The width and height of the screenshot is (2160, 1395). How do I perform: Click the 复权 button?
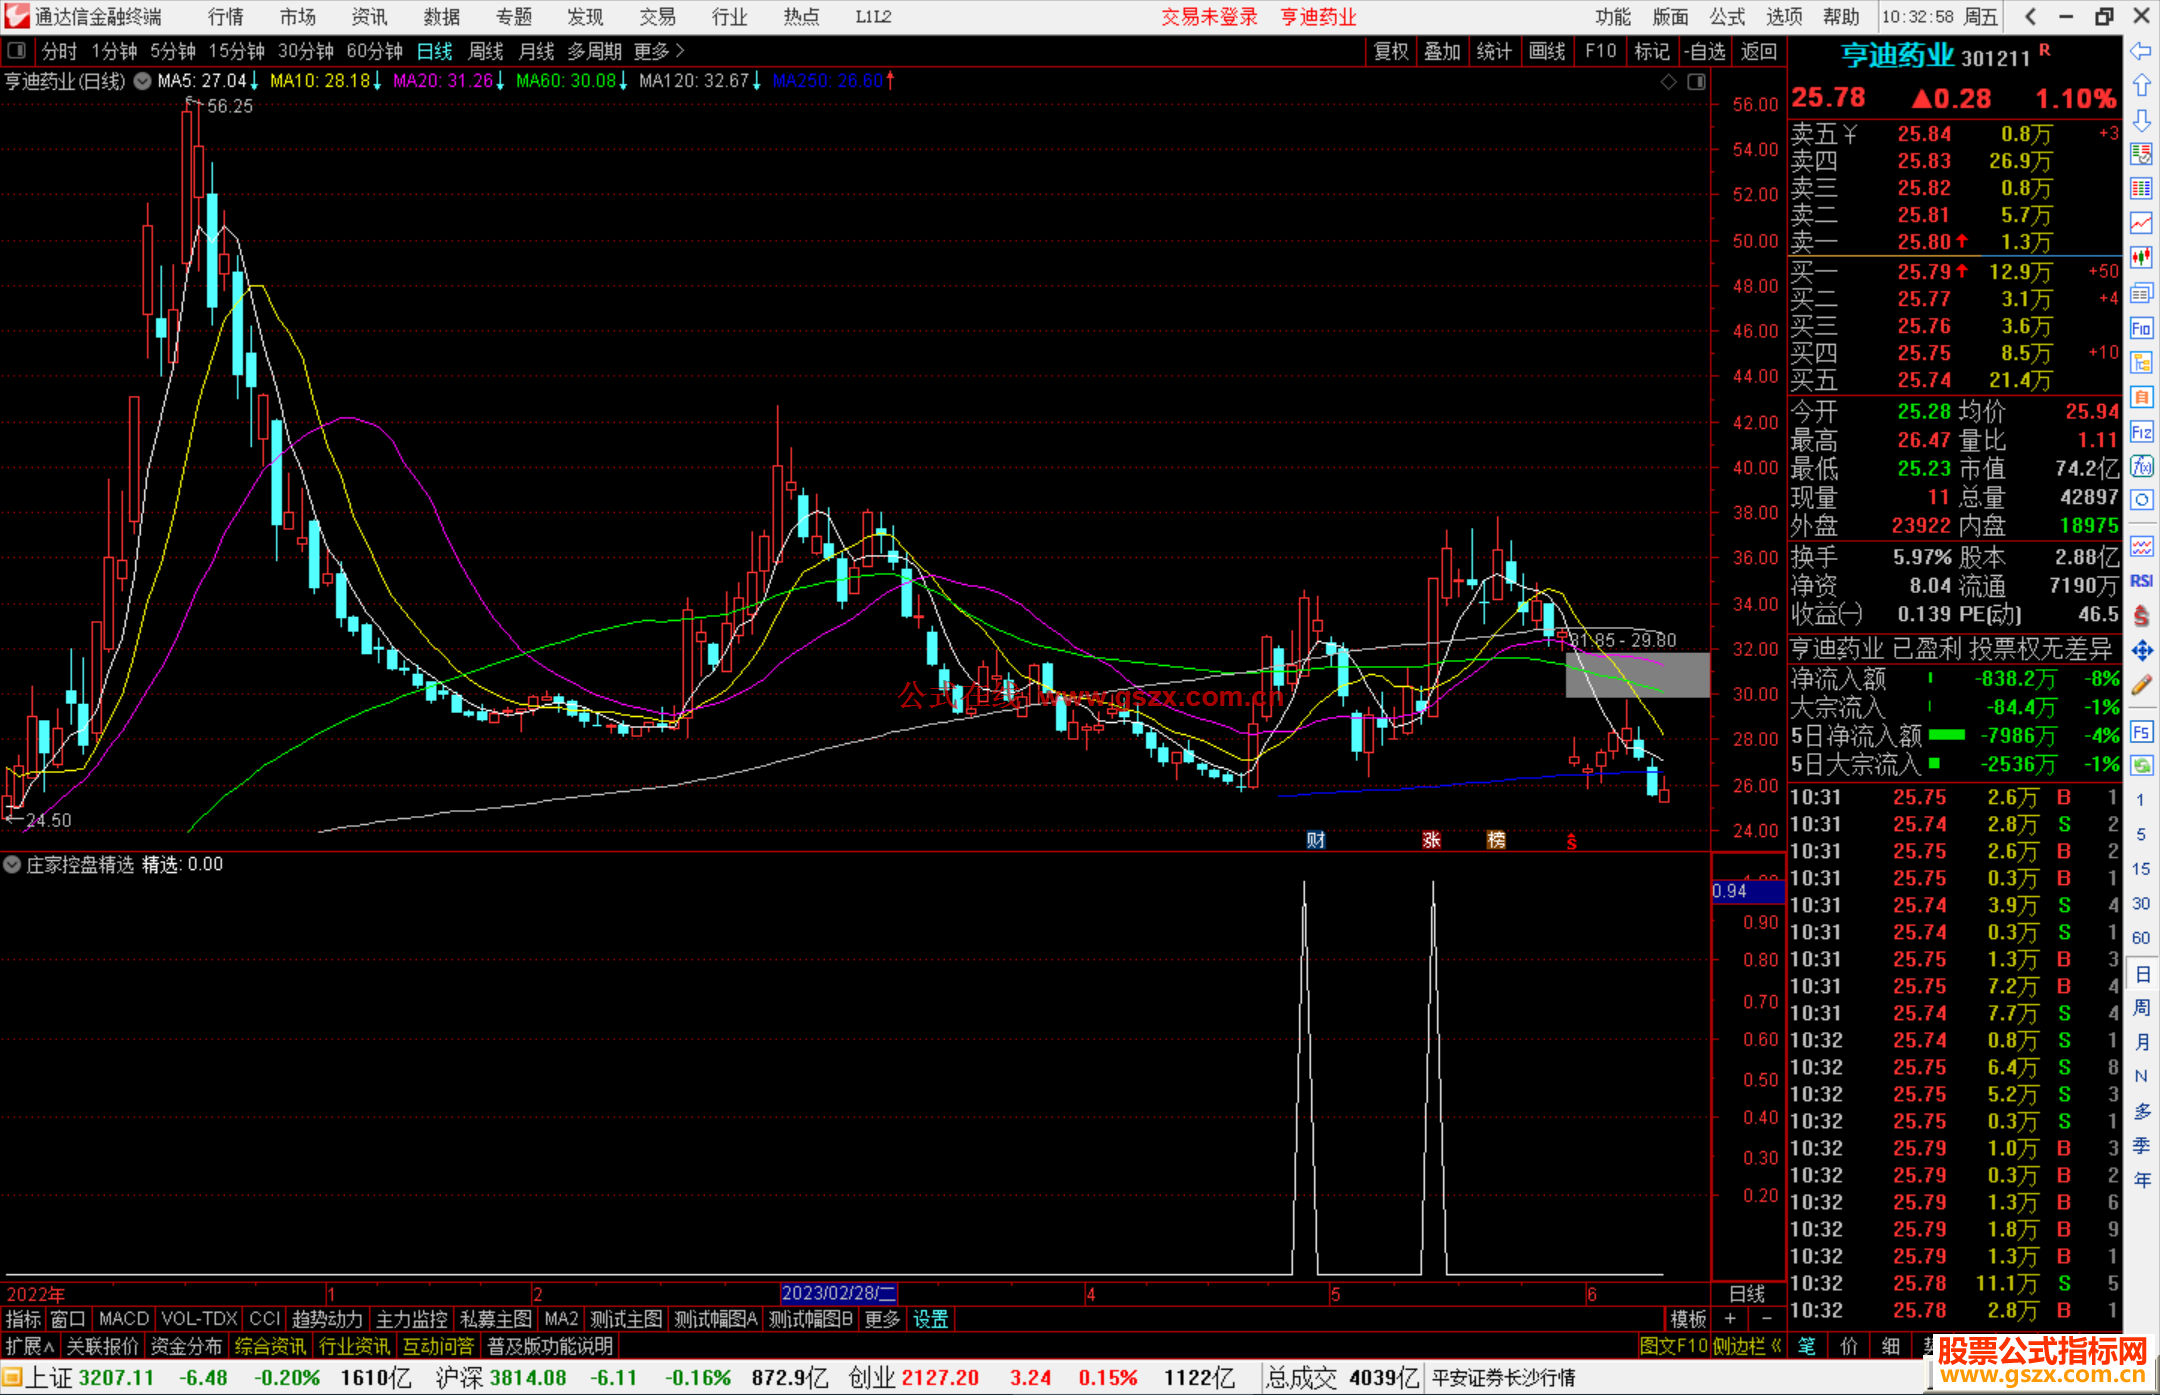click(1391, 51)
